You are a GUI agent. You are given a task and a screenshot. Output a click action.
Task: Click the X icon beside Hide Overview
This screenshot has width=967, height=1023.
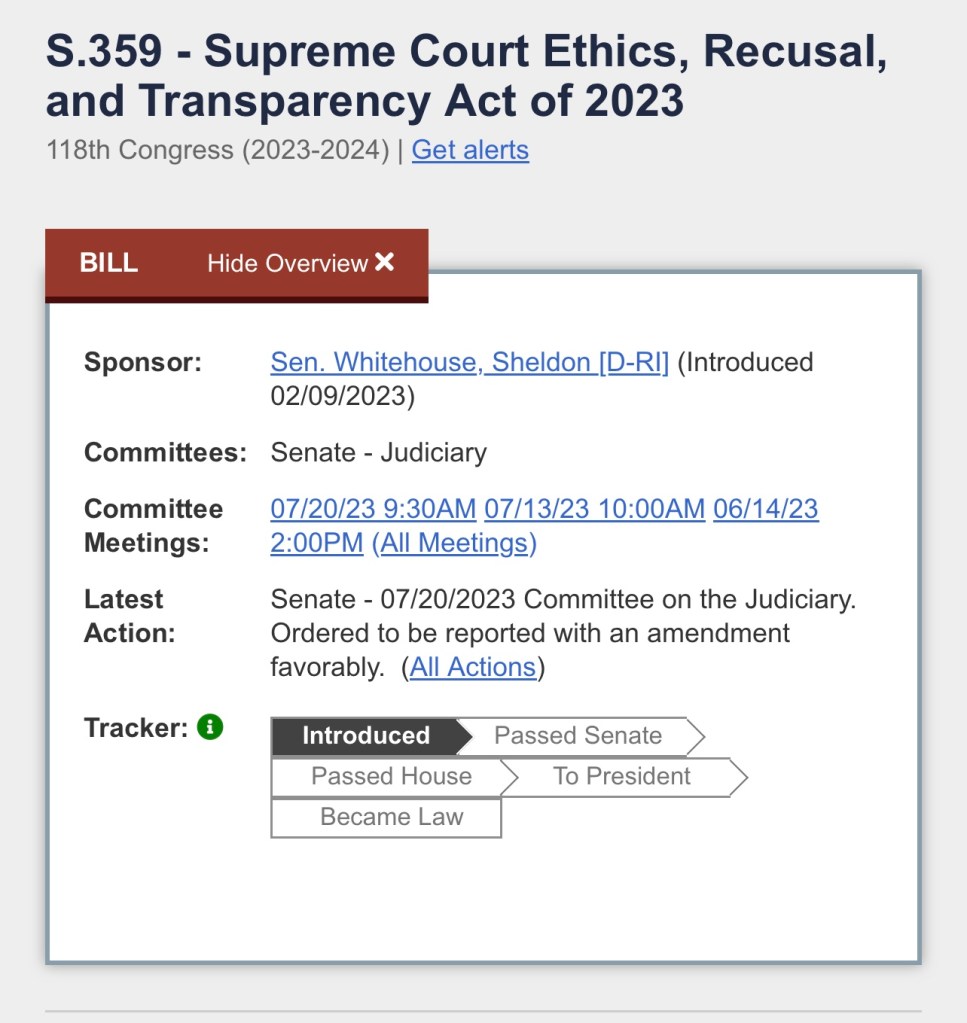(385, 262)
